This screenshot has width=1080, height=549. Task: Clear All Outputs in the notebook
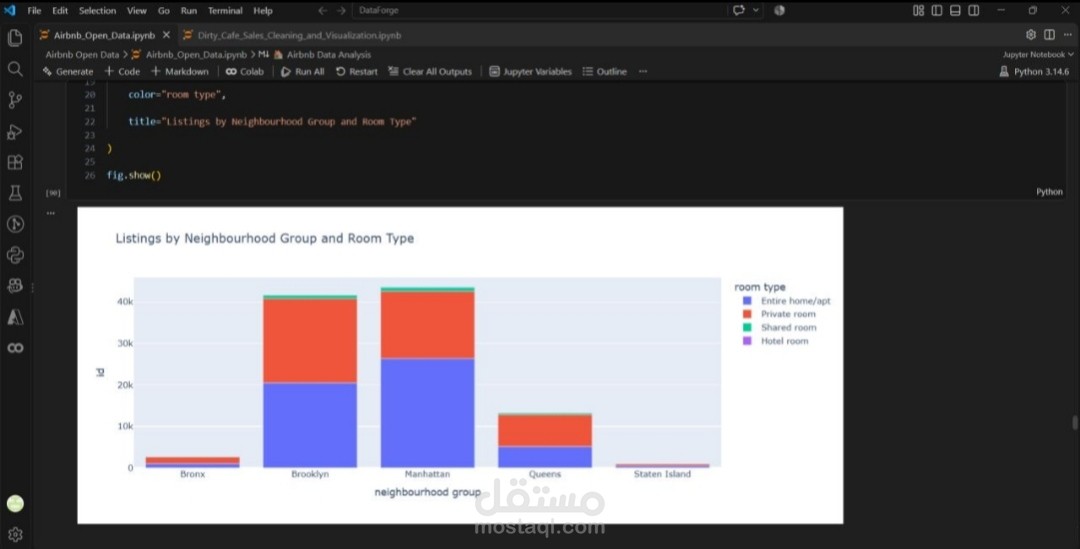[x=430, y=71]
